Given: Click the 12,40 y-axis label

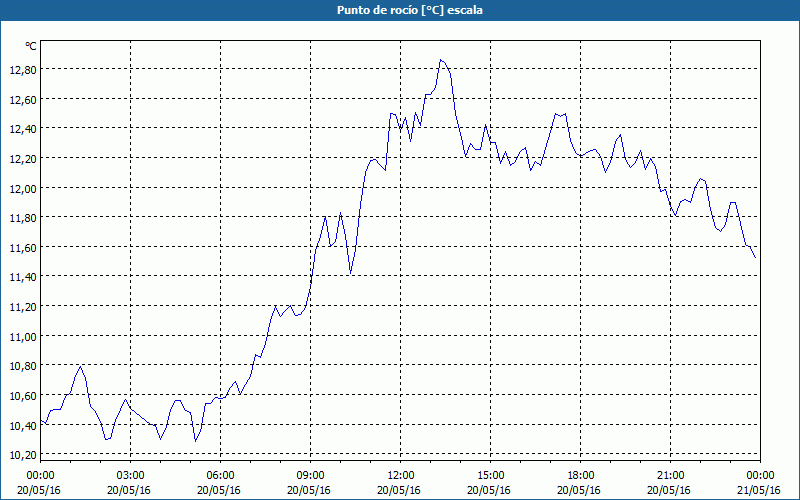Looking at the screenshot, I should 23,129.
